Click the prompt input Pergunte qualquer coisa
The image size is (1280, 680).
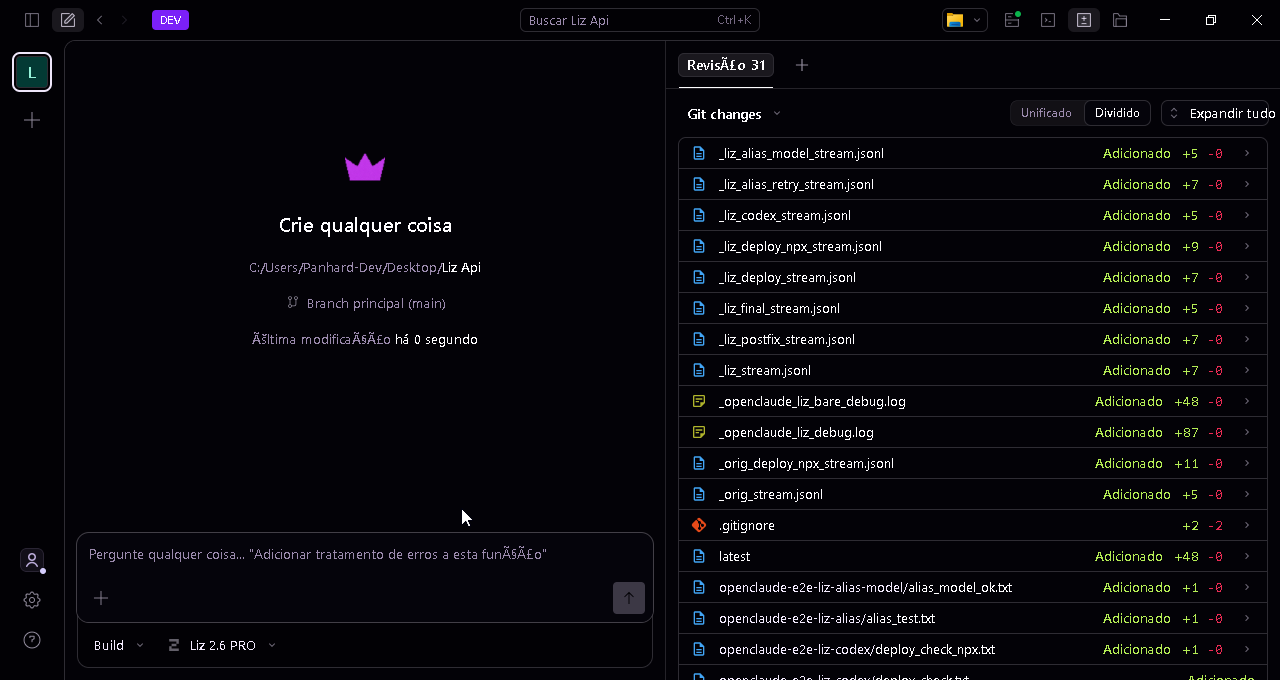[365, 554]
